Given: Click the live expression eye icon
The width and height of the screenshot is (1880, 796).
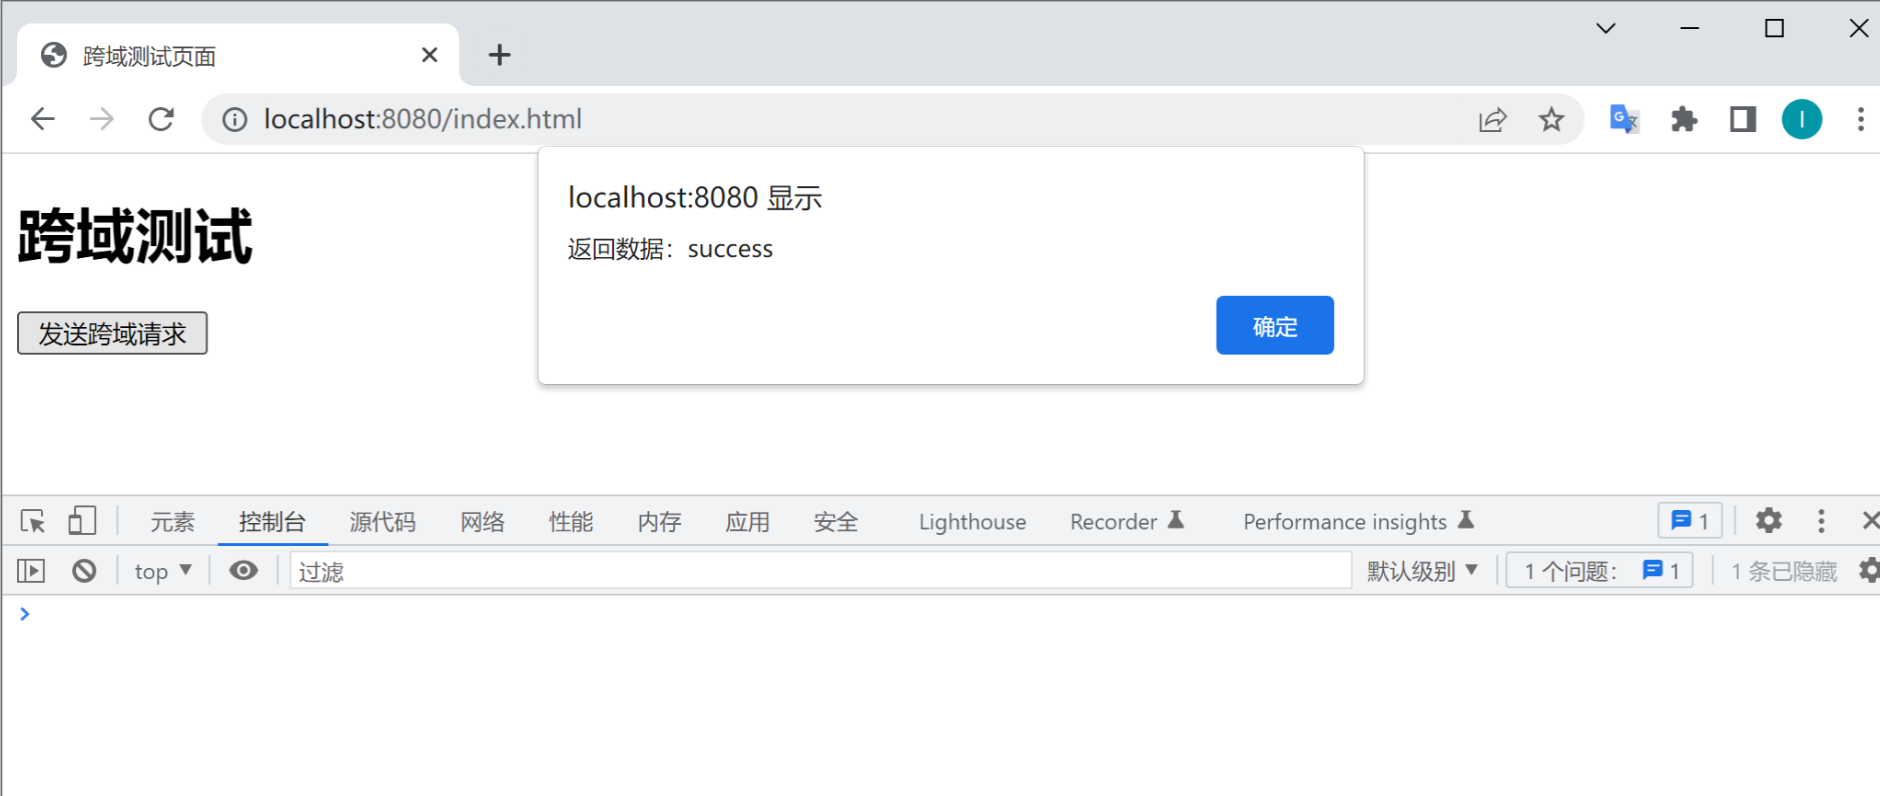Looking at the screenshot, I should [243, 571].
